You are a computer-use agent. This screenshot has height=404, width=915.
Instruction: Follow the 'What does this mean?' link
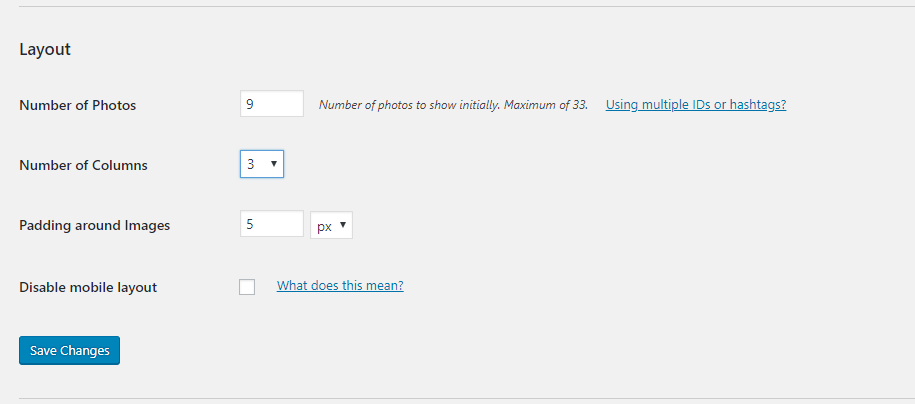[340, 286]
